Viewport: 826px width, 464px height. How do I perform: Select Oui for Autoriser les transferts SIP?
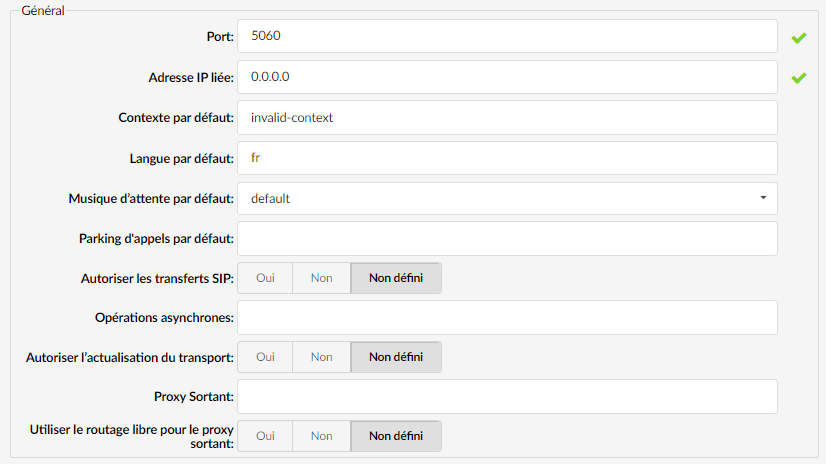[265, 278]
